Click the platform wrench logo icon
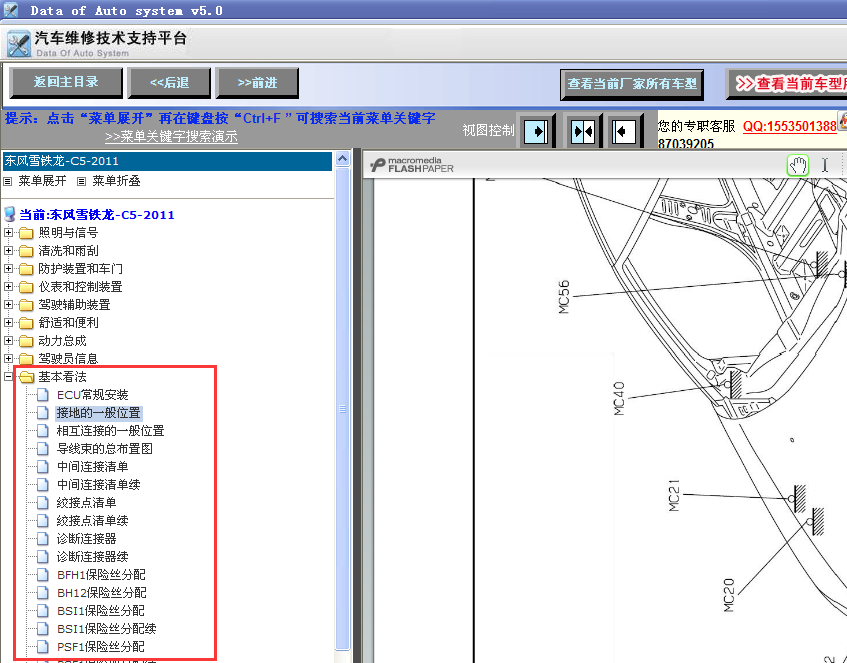 pyautogui.click(x=18, y=44)
